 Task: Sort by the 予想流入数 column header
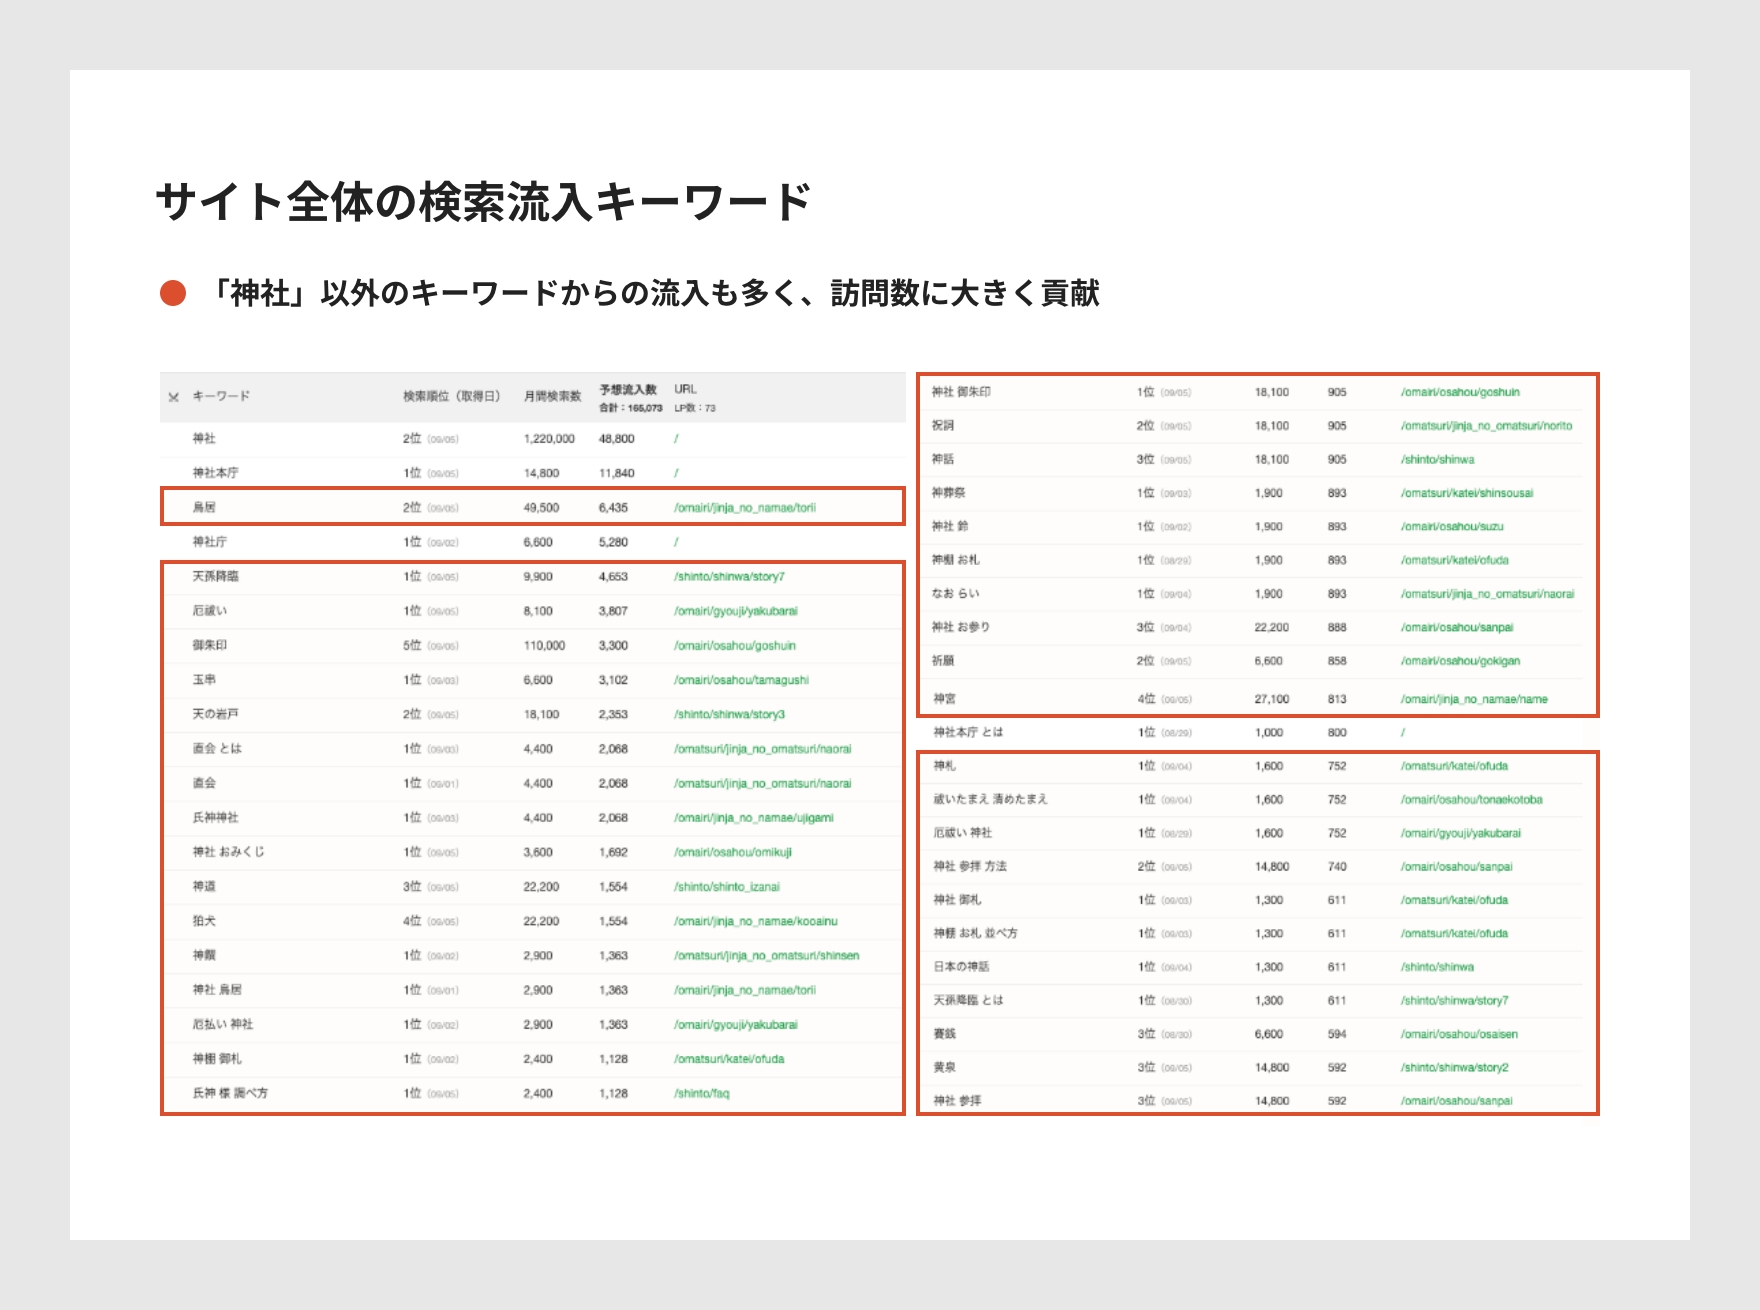click(x=628, y=389)
